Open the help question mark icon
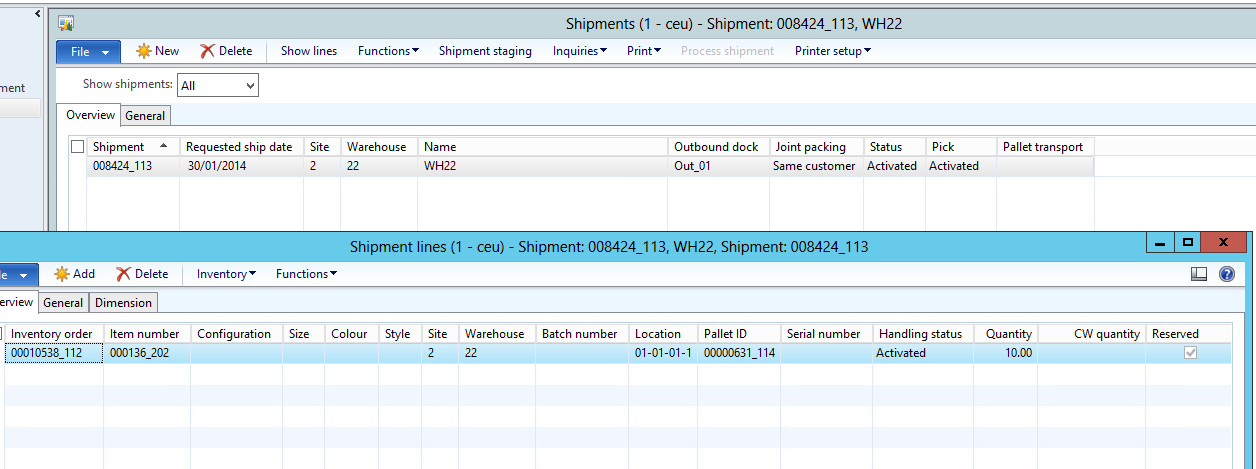The height and width of the screenshot is (469, 1256). tap(1227, 274)
